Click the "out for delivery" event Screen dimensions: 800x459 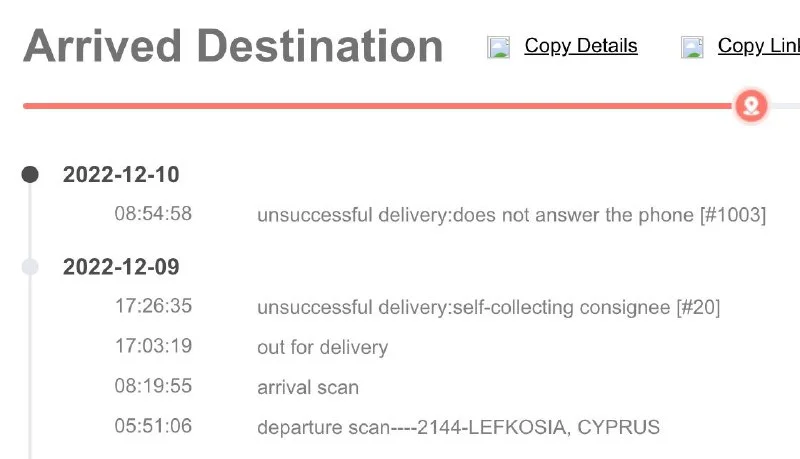(x=322, y=348)
